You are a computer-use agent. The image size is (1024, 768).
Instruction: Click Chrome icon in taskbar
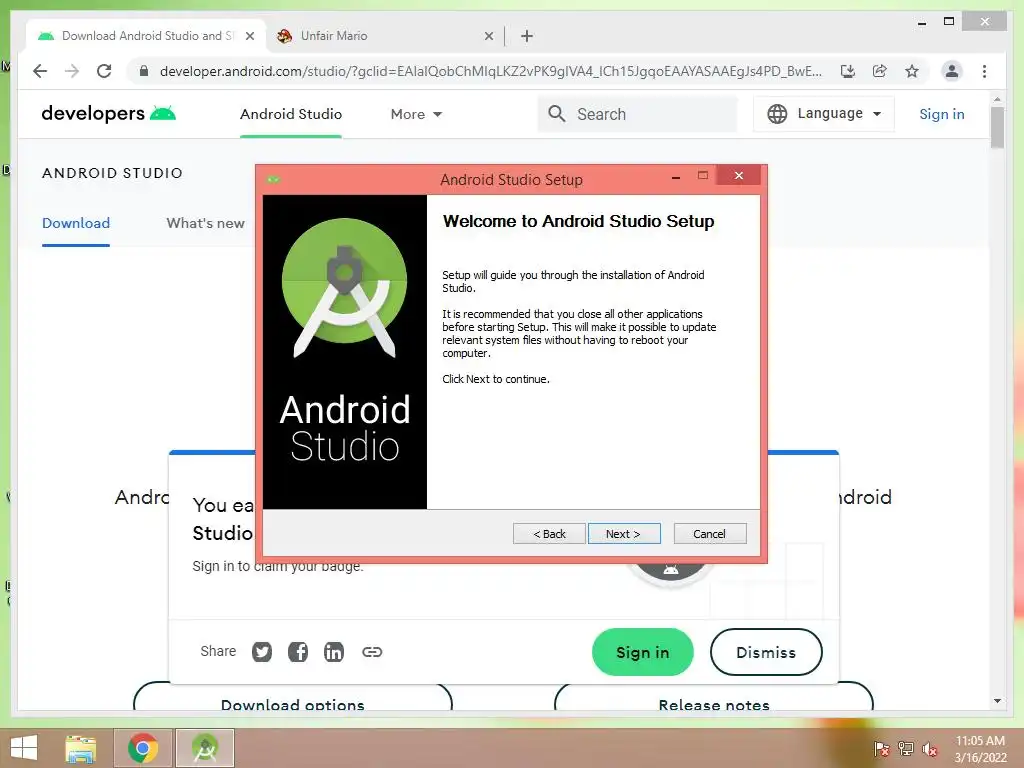(x=143, y=748)
